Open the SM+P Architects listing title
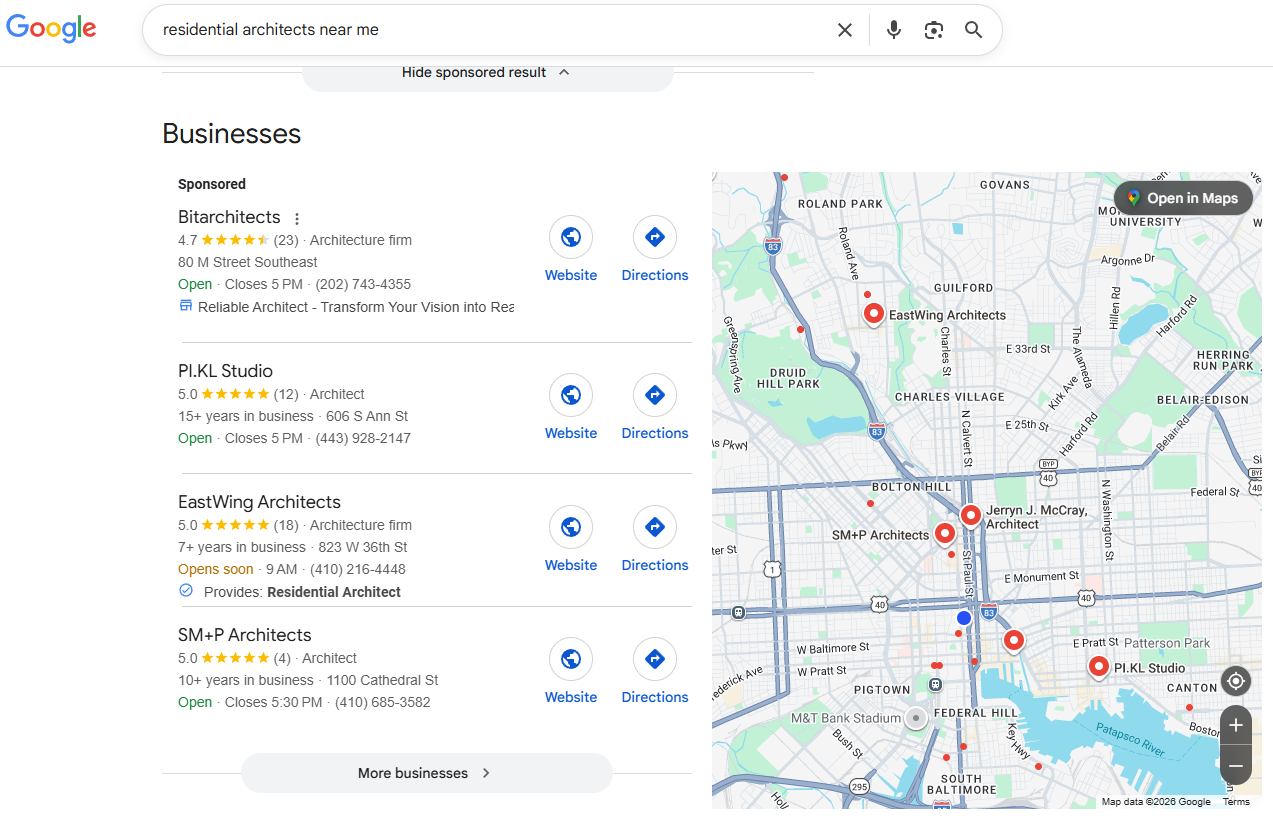Image resolution: width=1273 pixels, height=828 pixels. (x=245, y=635)
